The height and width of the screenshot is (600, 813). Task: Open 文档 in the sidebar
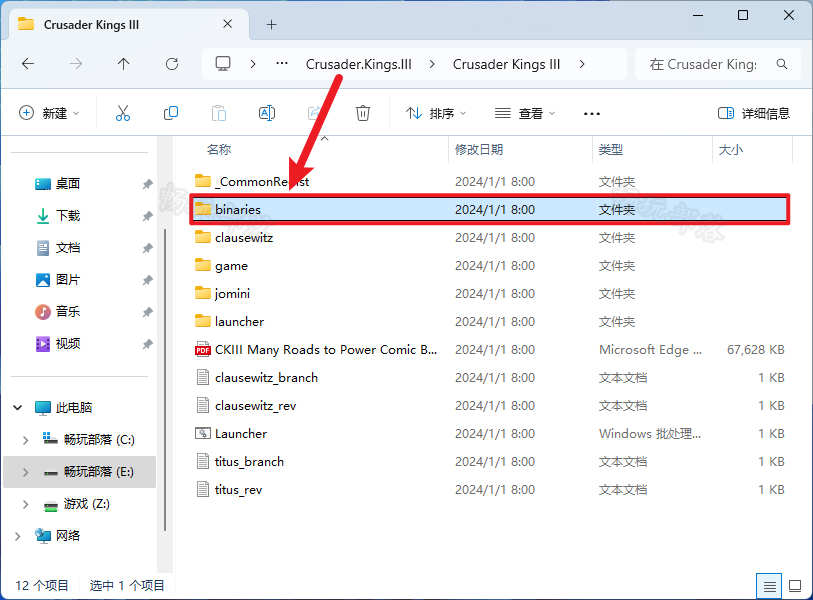pos(67,248)
